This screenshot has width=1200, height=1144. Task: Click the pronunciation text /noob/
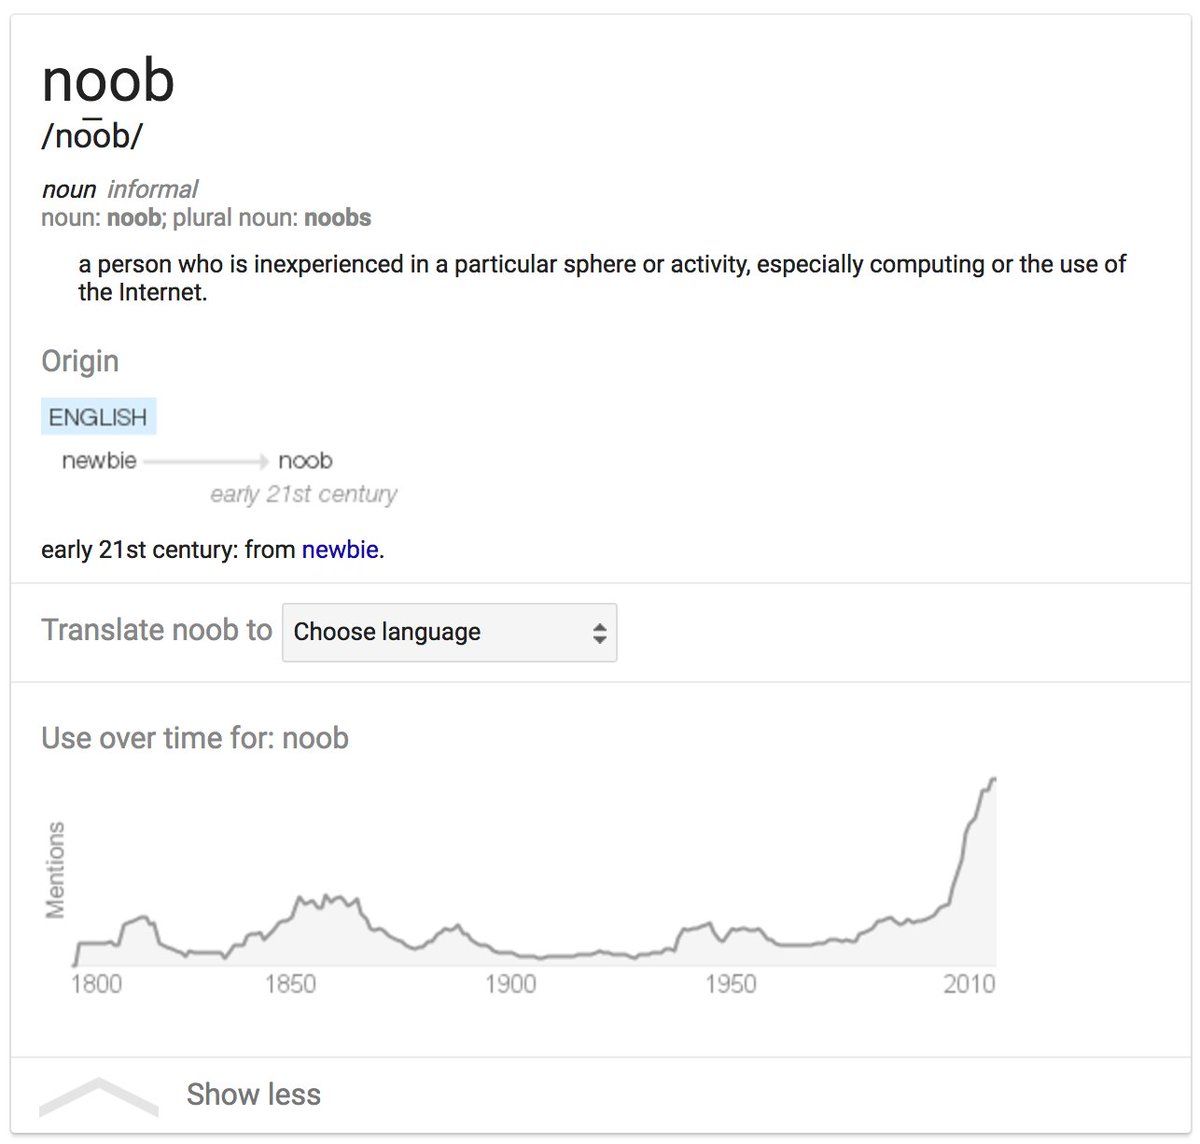(91, 136)
